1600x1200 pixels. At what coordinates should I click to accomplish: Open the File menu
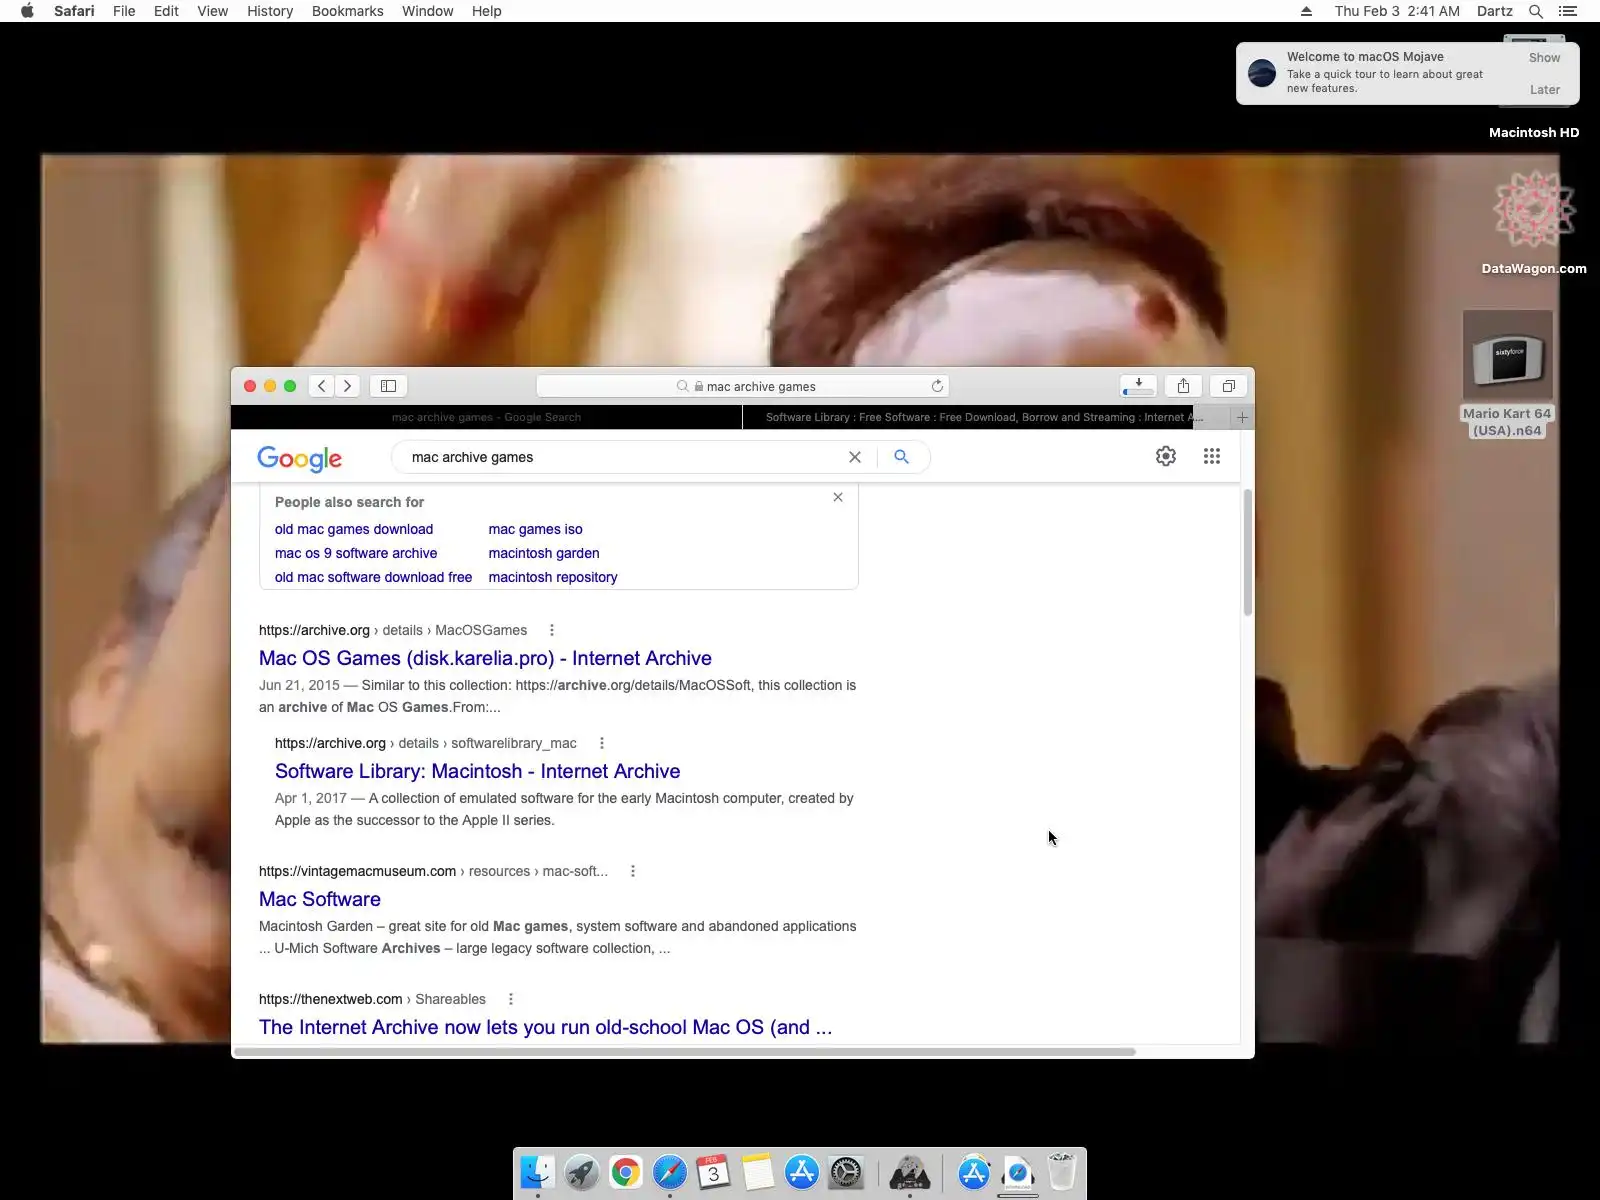(x=124, y=11)
